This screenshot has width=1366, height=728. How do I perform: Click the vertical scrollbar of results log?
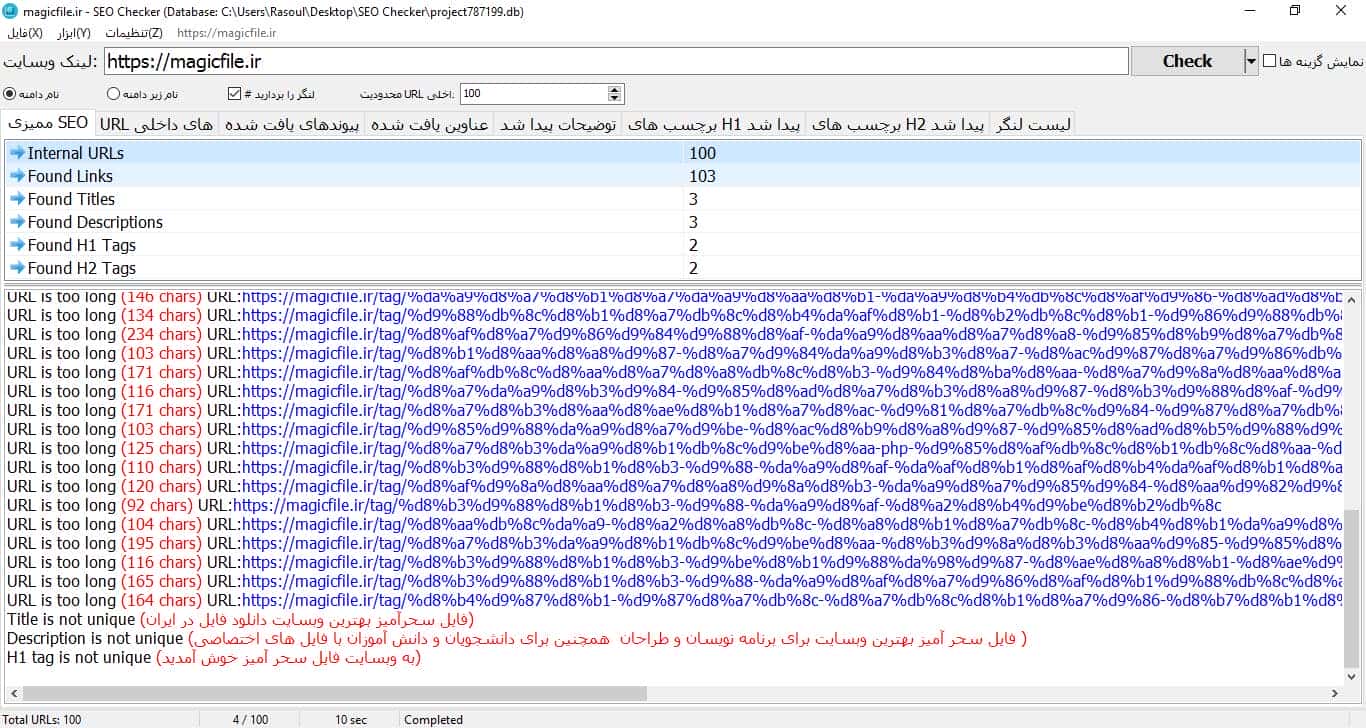click(x=1352, y=487)
